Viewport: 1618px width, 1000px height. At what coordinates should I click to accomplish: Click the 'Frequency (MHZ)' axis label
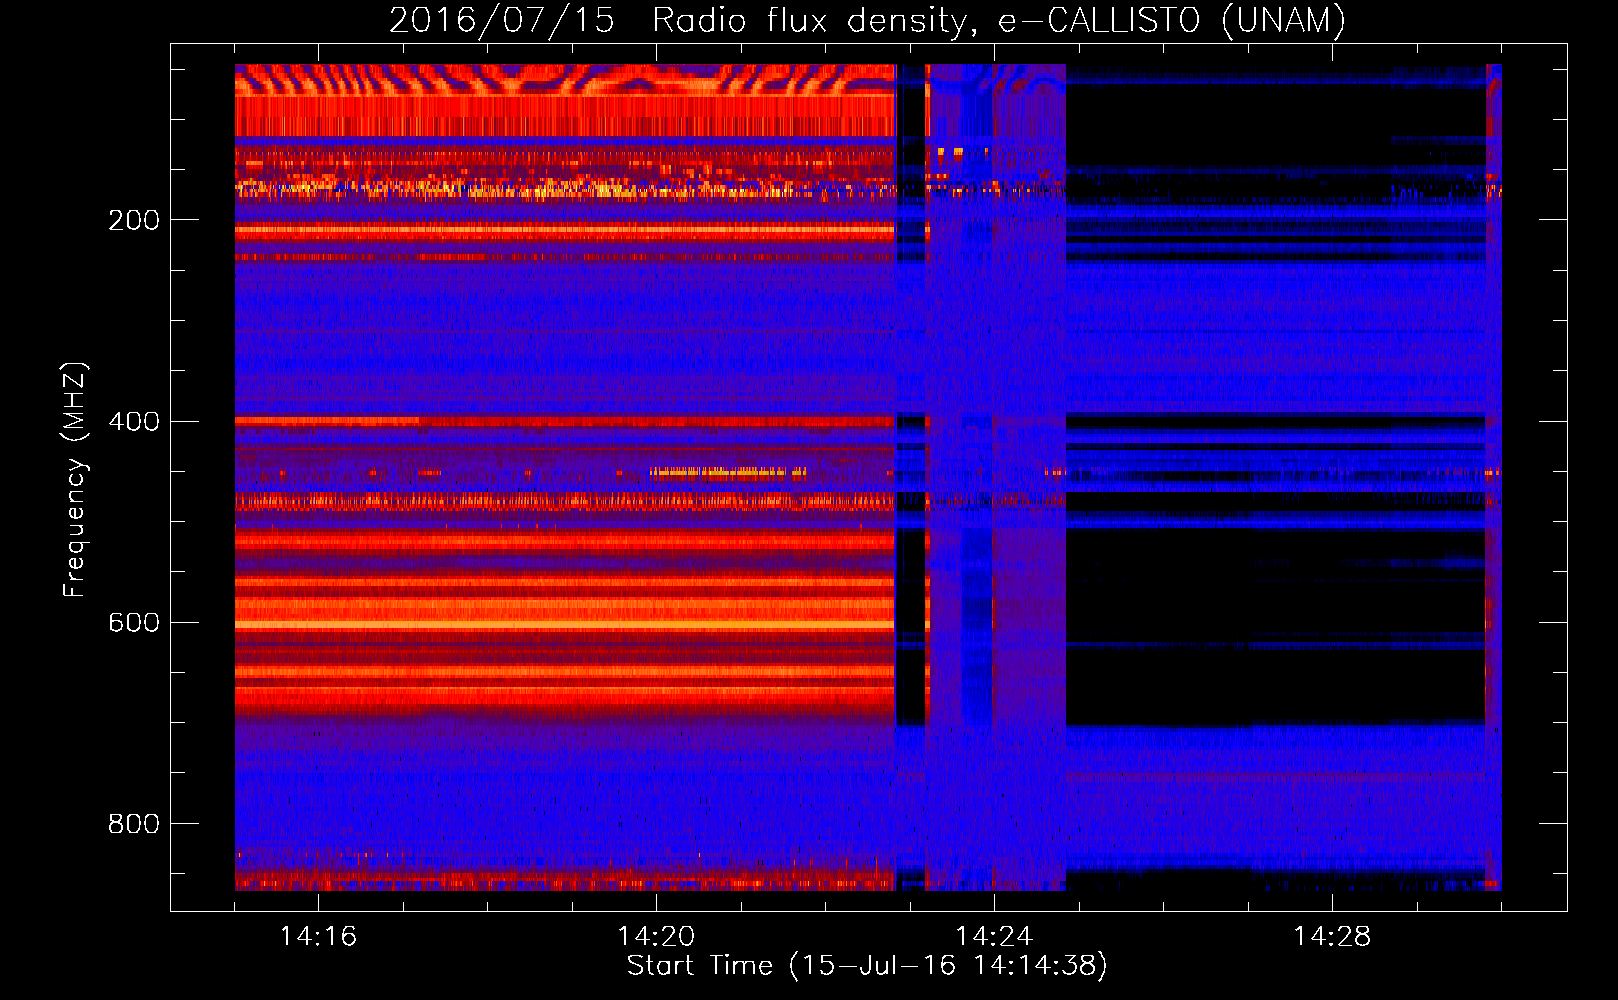pyautogui.click(x=75, y=480)
